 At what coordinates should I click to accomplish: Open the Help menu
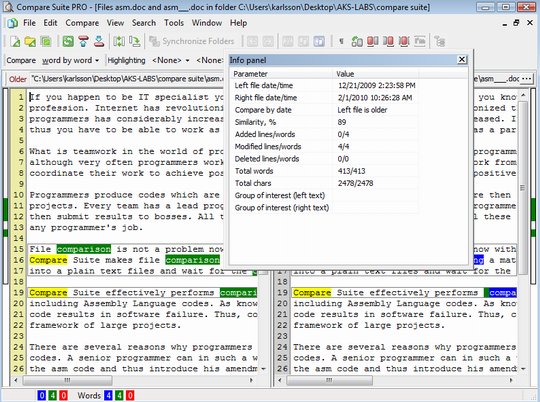pyautogui.click(x=238, y=23)
